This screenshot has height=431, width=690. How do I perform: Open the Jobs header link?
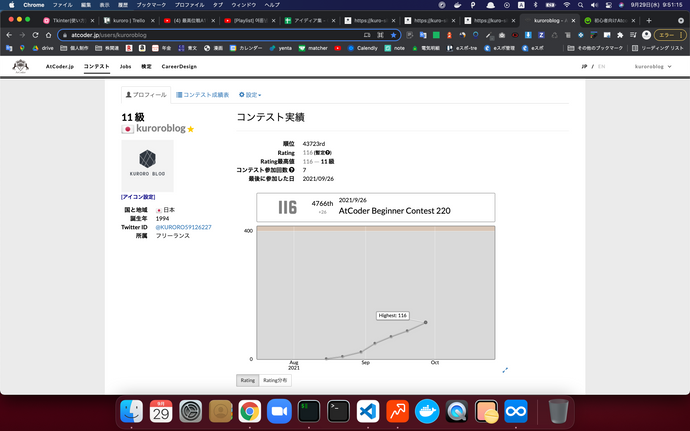pyautogui.click(x=125, y=66)
